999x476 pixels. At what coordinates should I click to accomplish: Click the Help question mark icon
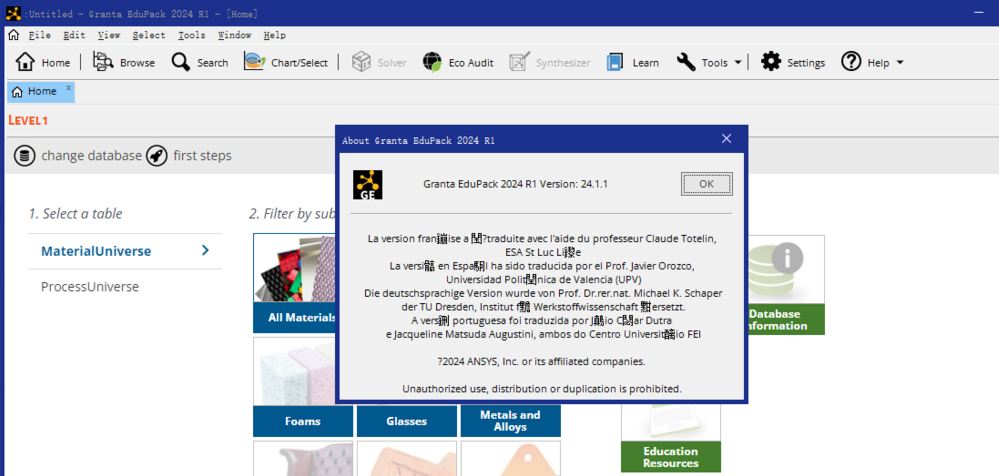point(851,62)
